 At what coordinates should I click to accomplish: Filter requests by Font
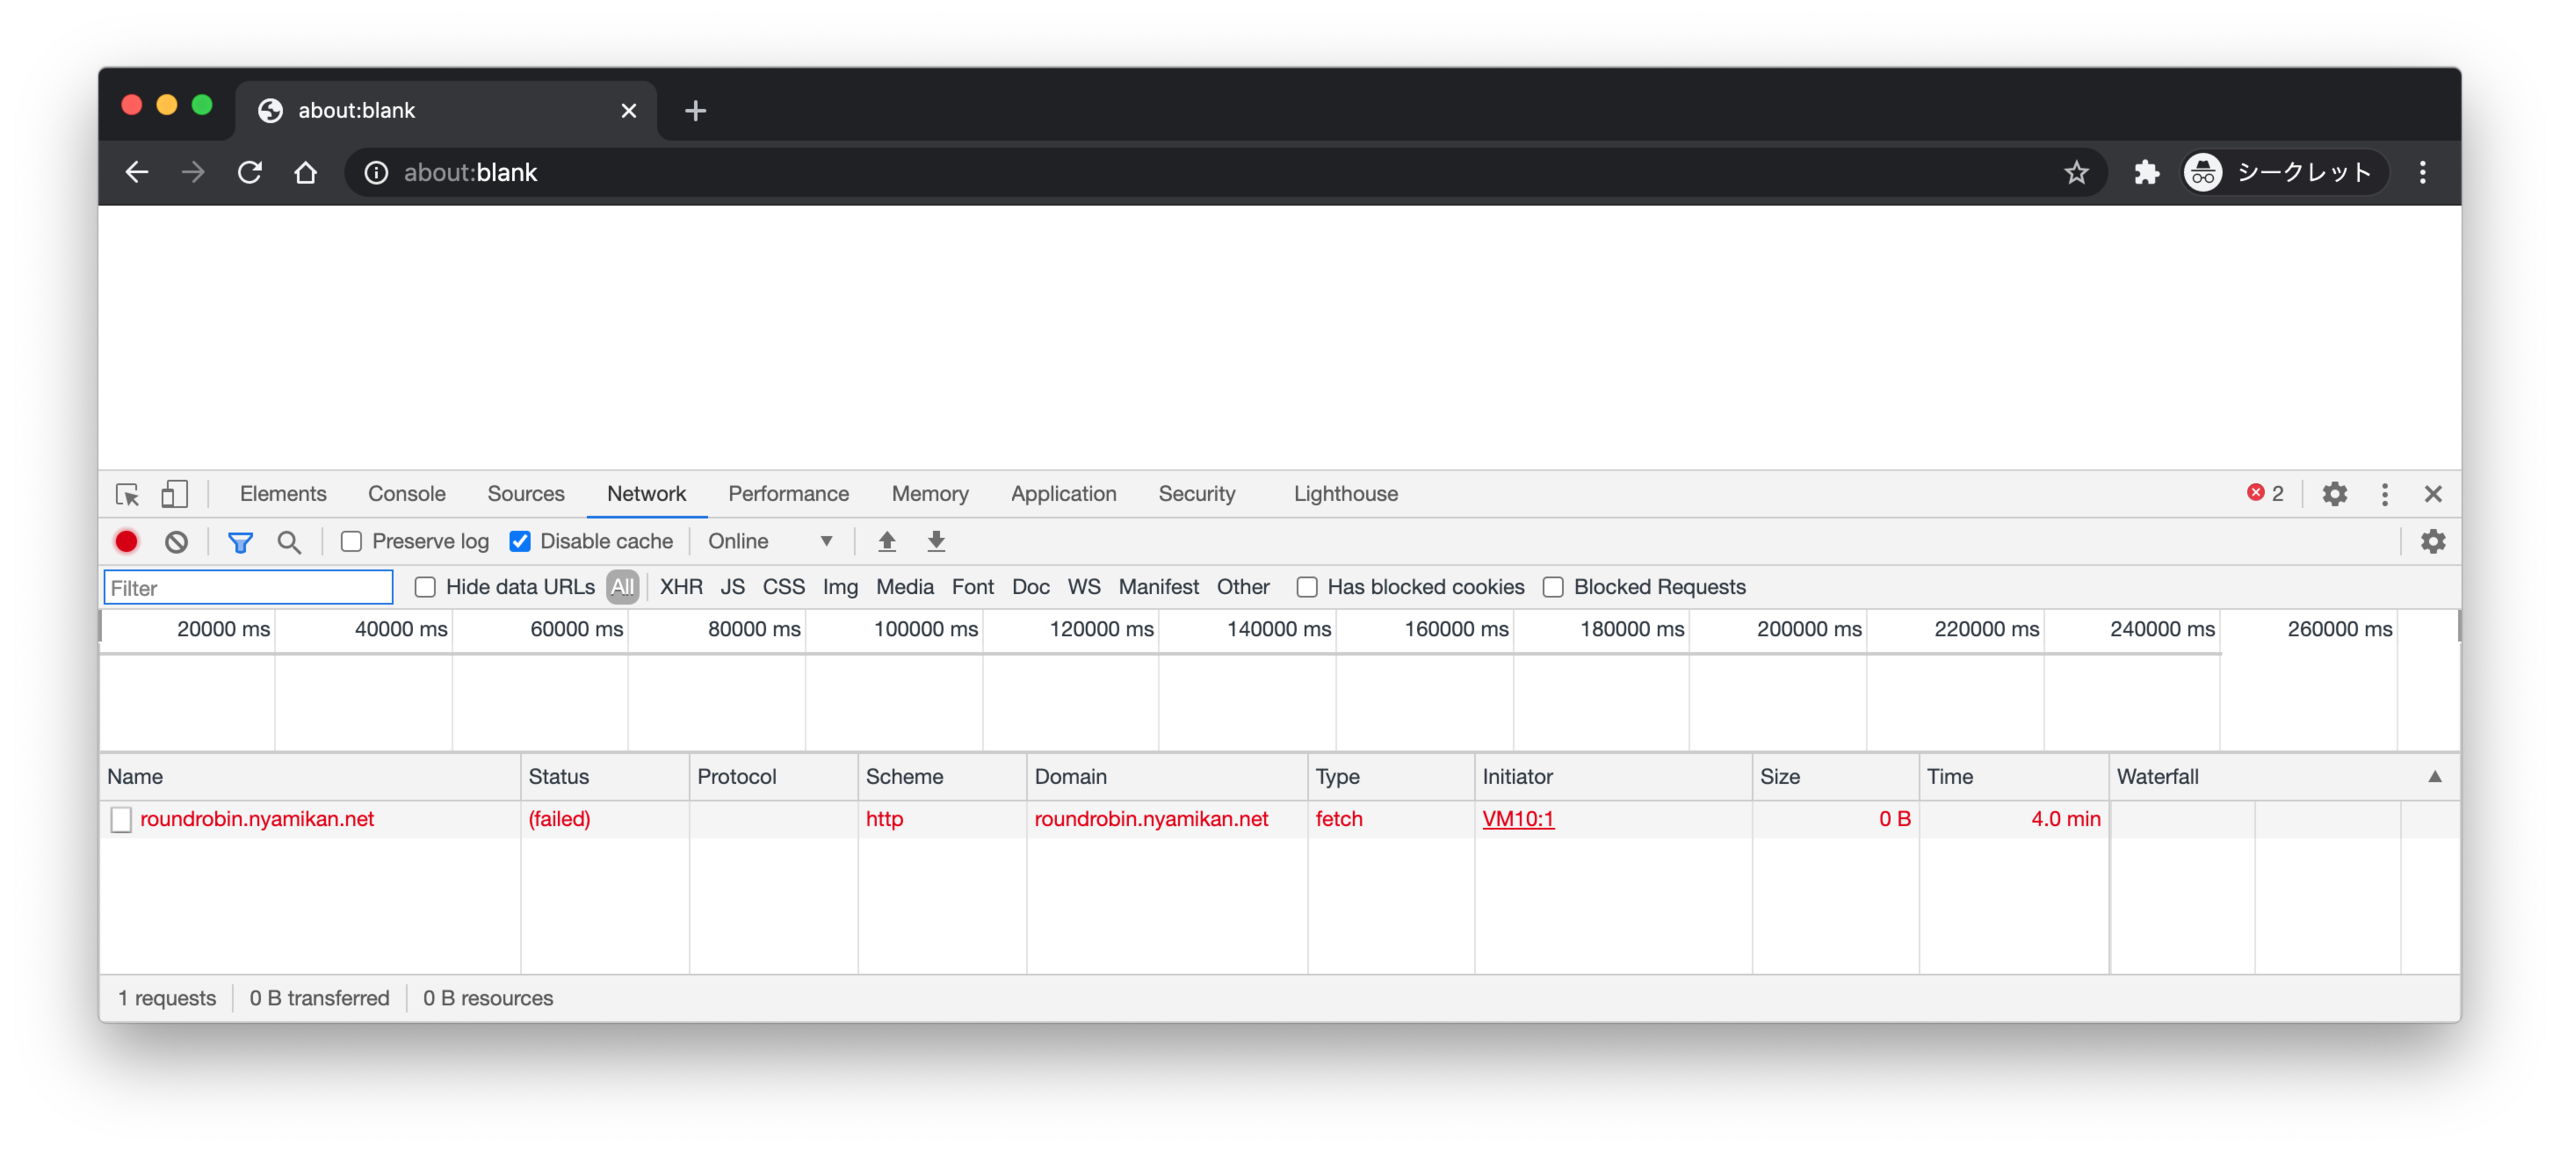972,587
